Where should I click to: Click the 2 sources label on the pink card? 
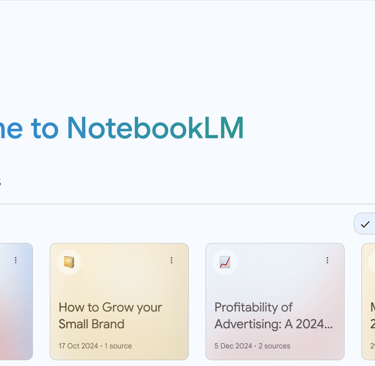tap(274, 346)
